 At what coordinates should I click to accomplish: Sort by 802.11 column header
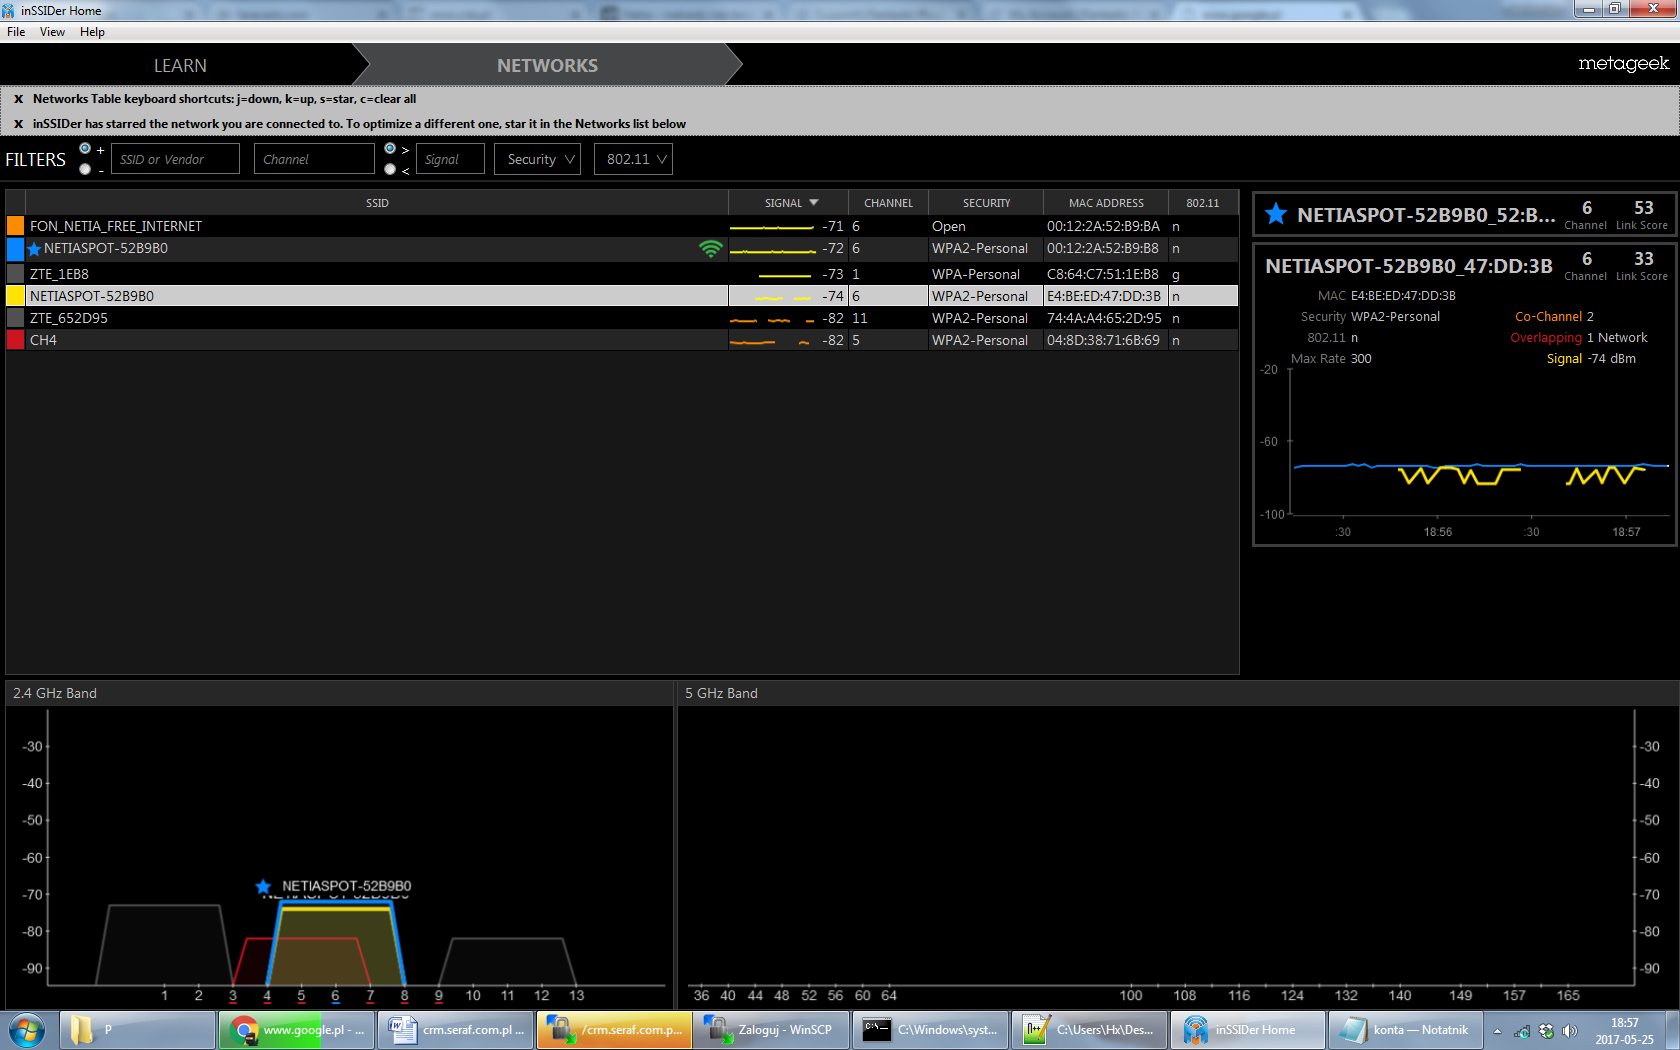click(1203, 203)
